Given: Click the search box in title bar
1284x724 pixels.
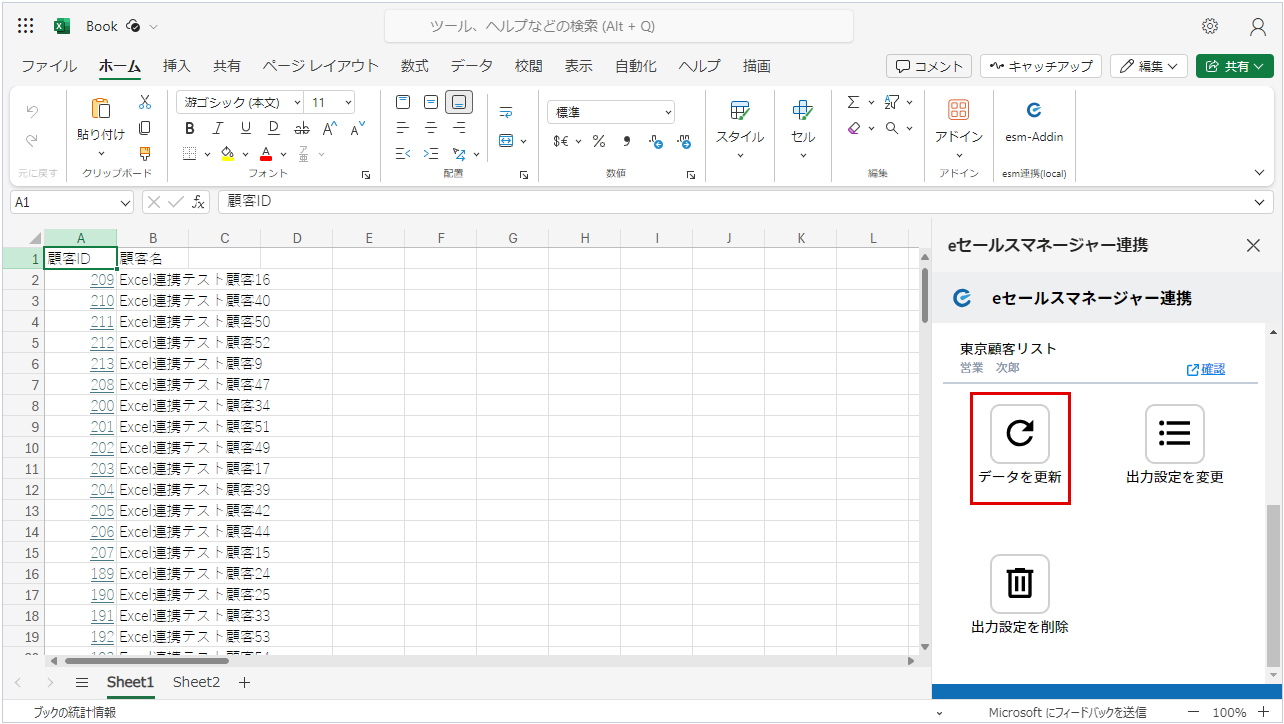Looking at the screenshot, I should 619,26.
